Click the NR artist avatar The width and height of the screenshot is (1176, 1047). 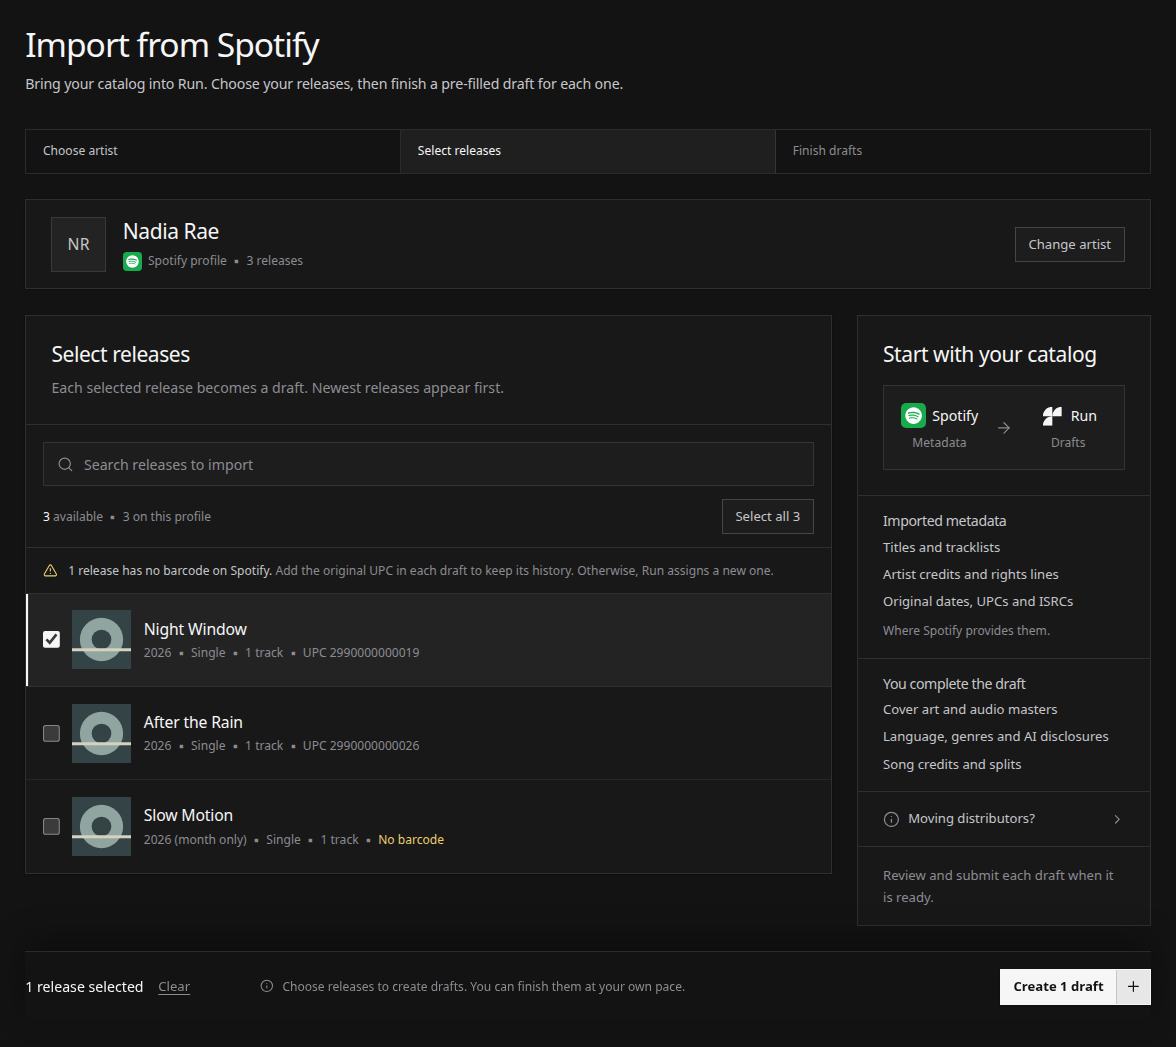point(78,244)
